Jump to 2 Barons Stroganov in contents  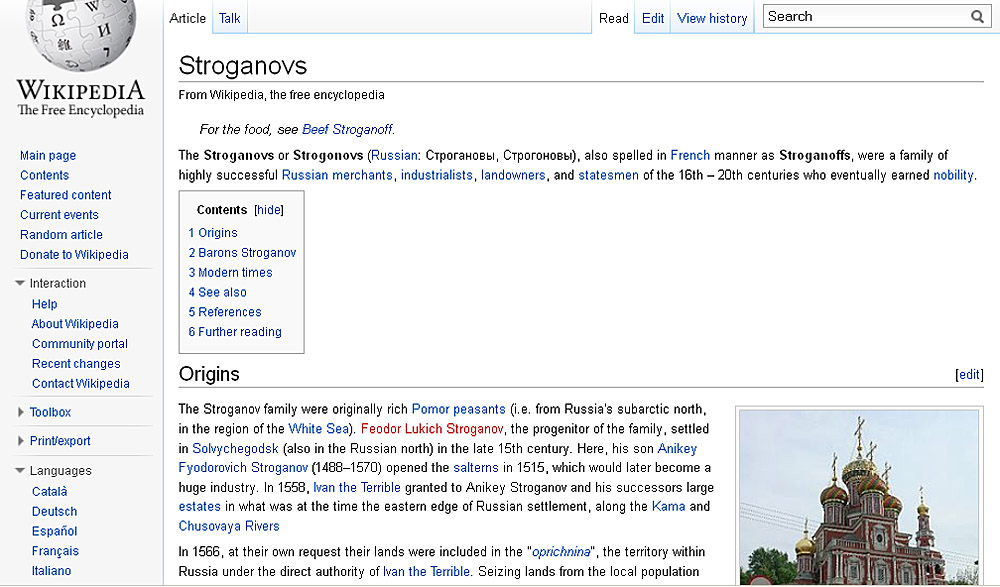click(x=242, y=252)
